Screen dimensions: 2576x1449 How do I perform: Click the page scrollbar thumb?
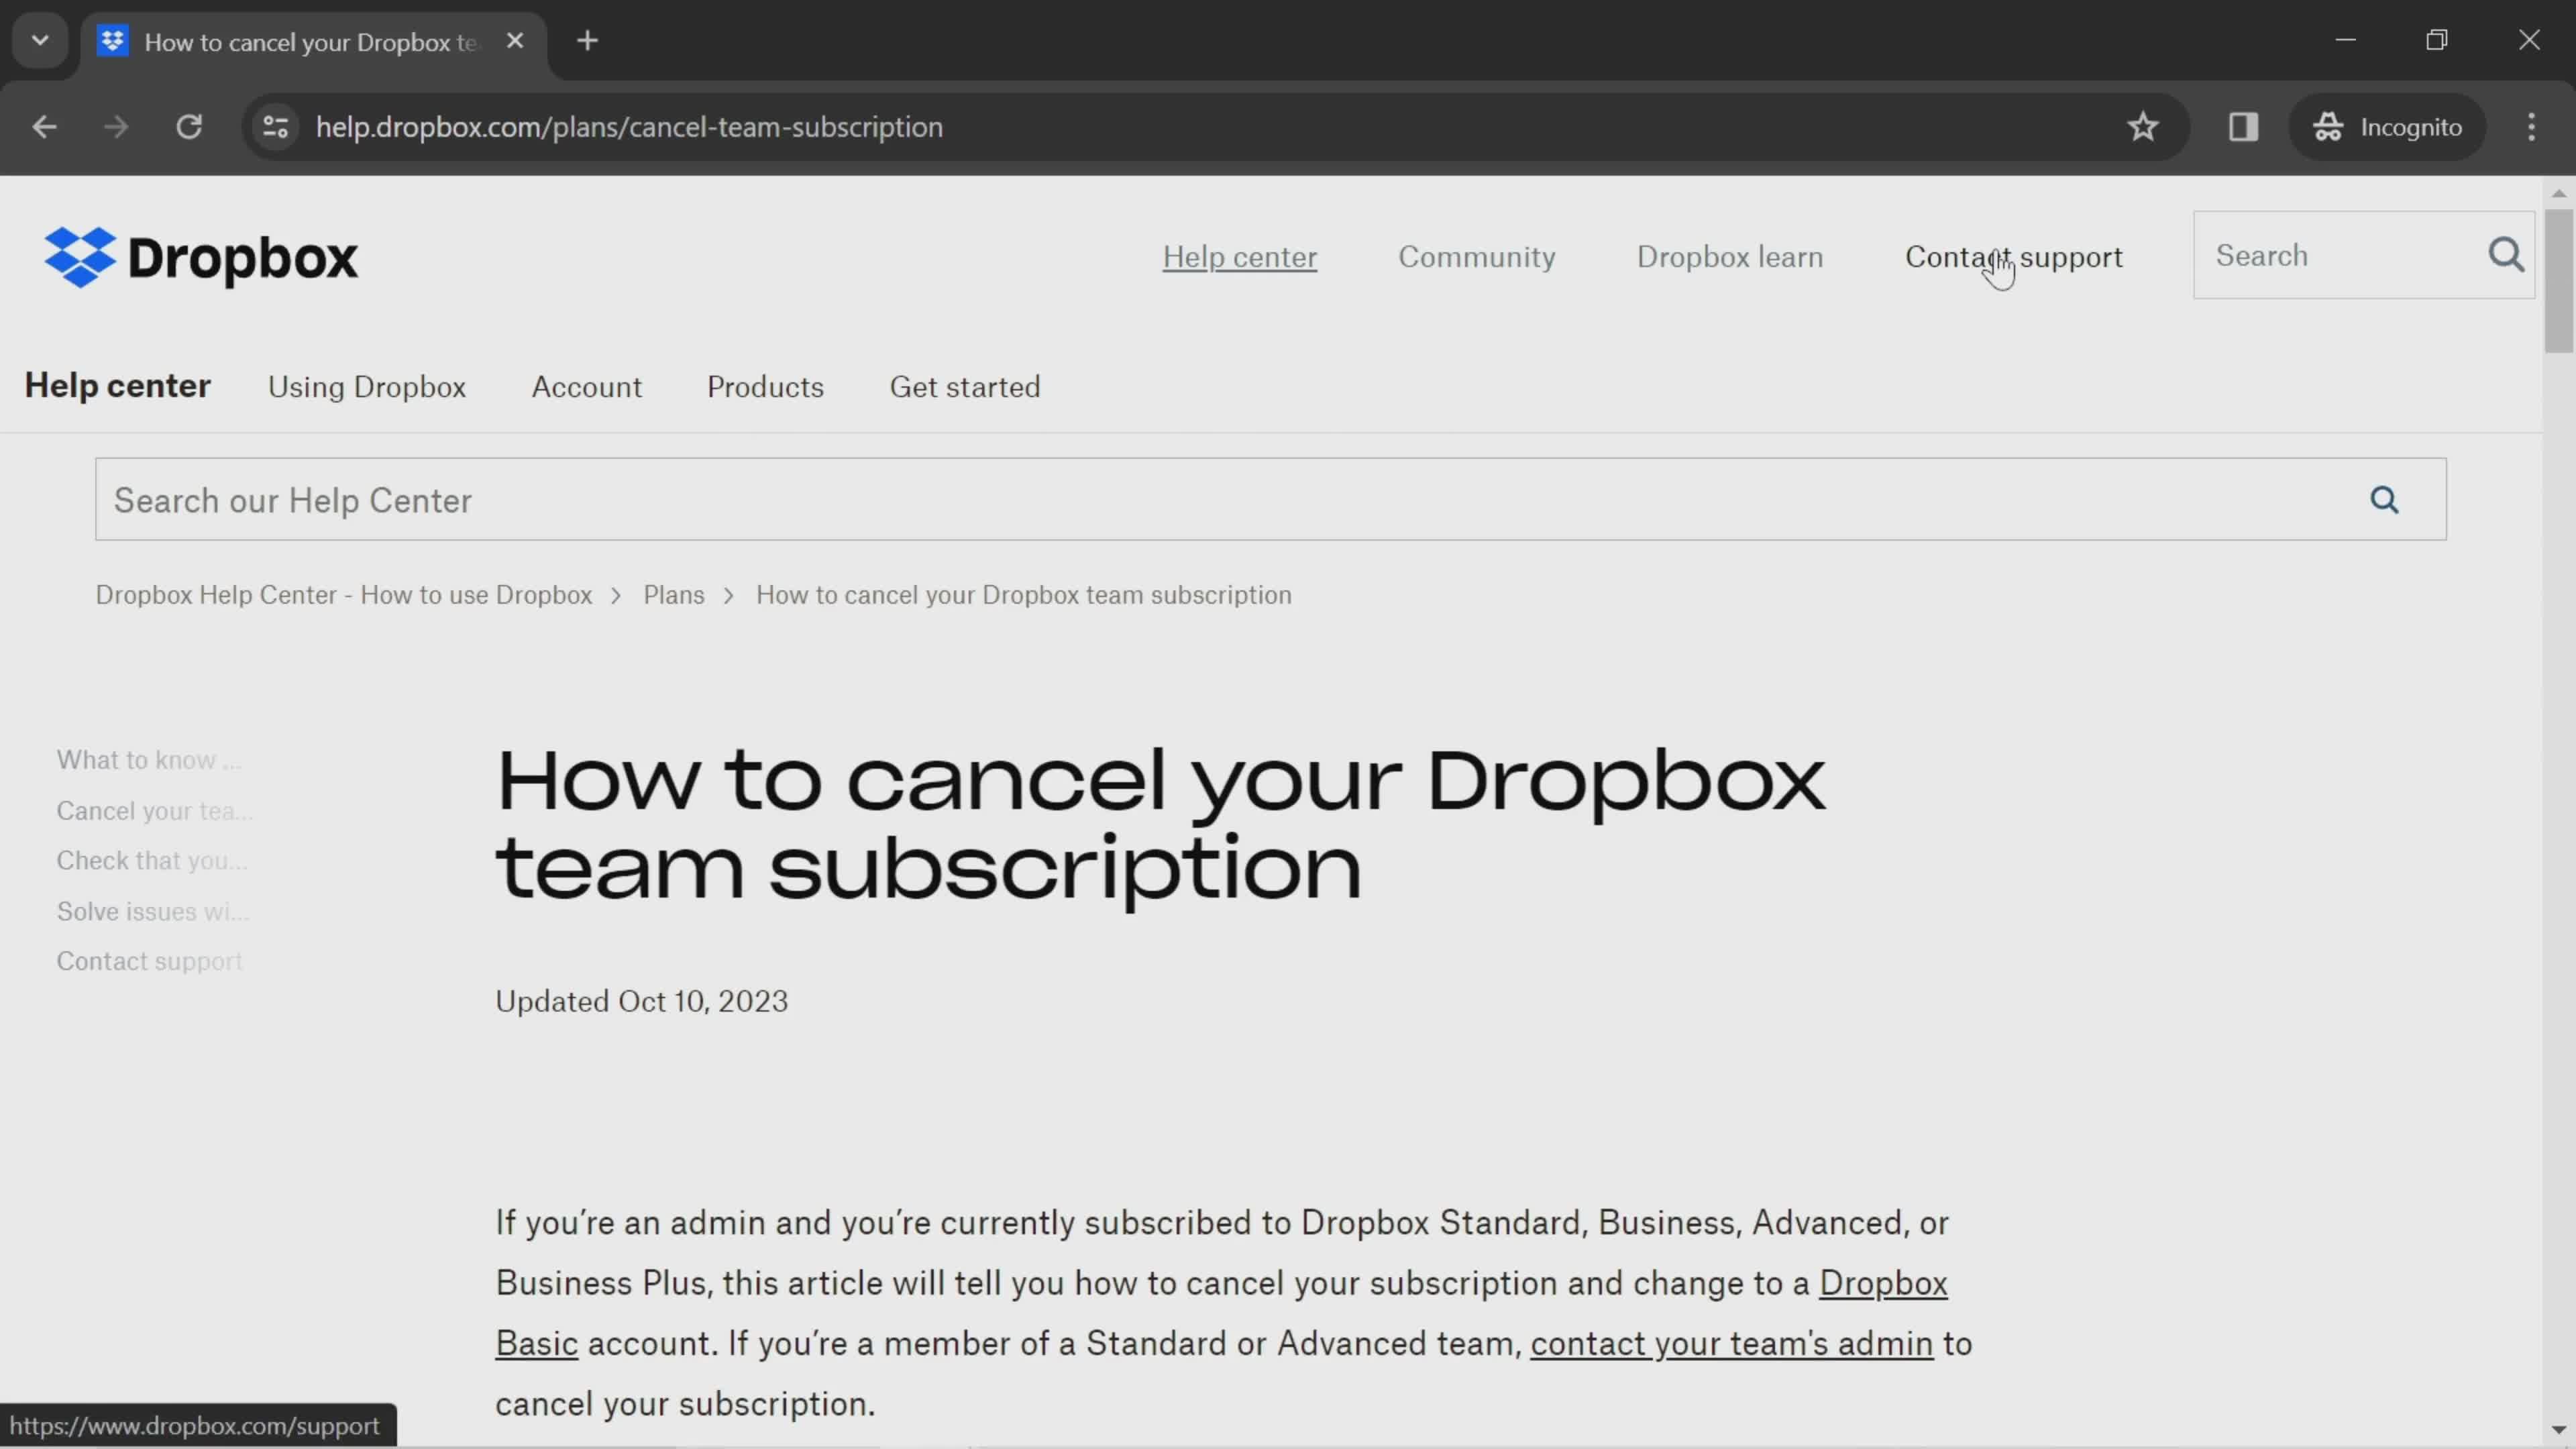[2559, 281]
